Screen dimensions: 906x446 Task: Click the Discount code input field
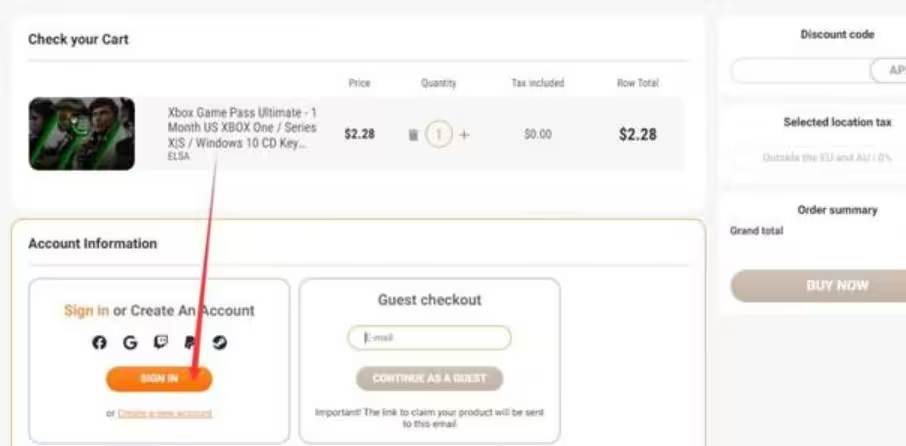(x=802, y=70)
